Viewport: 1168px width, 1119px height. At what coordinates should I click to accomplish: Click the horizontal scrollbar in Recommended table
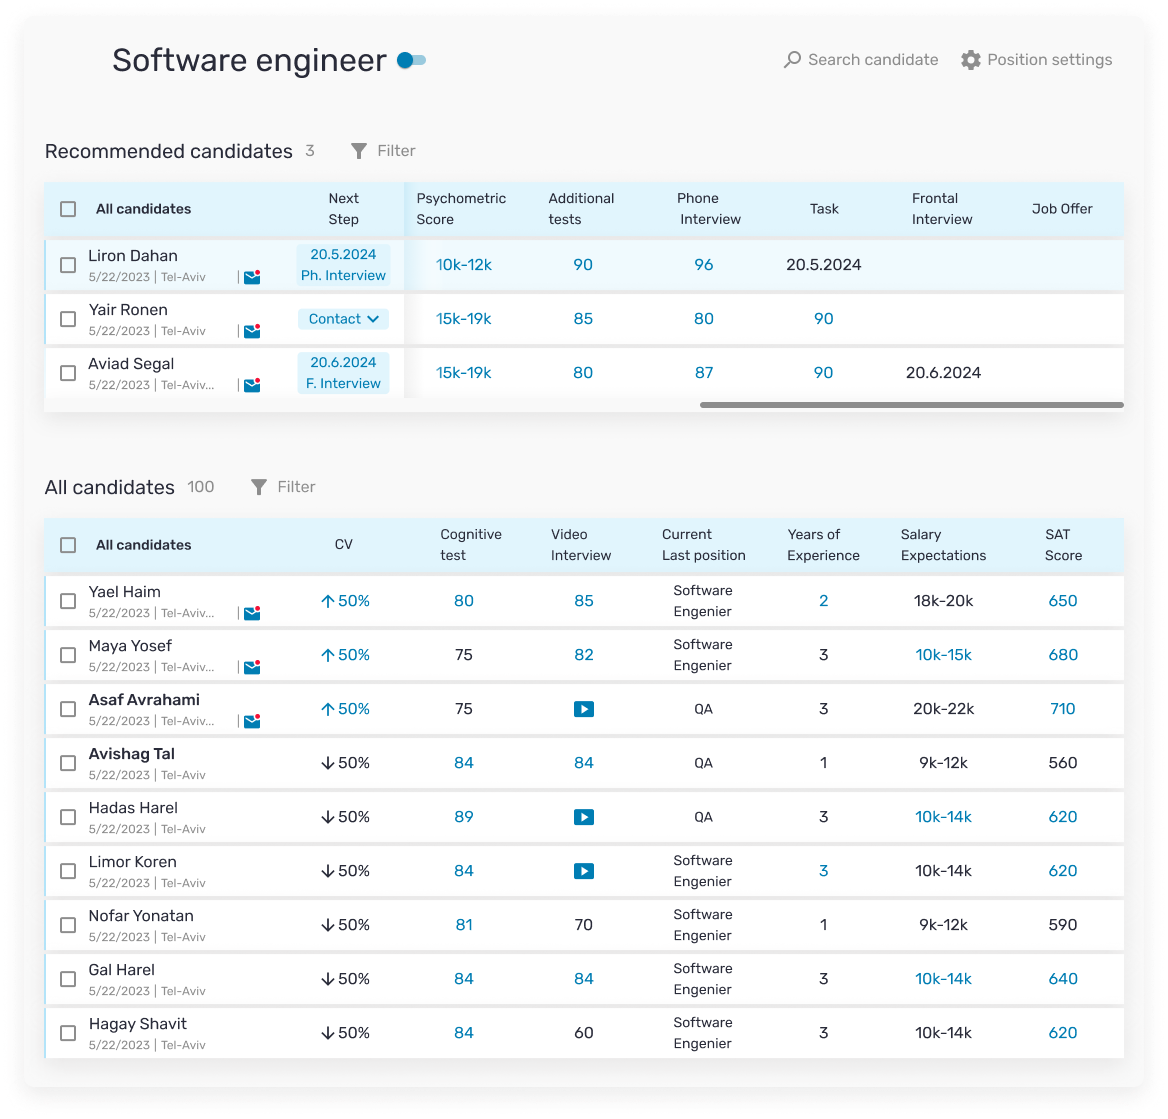(x=911, y=405)
